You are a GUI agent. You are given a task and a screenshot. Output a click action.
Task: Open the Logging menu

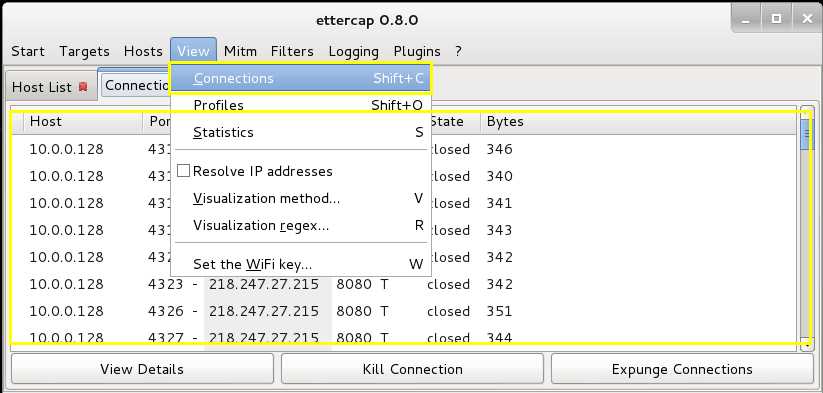tap(354, 51)
